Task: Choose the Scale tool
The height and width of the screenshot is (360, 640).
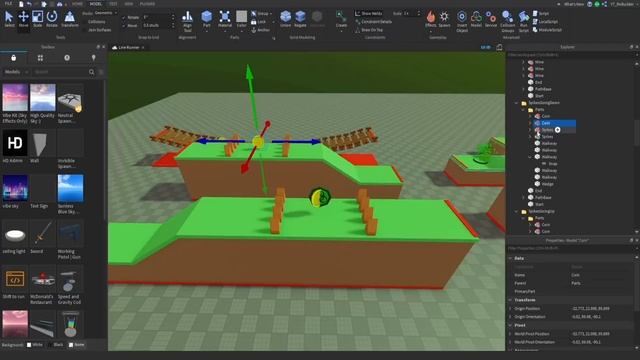Action: (37, 19)
